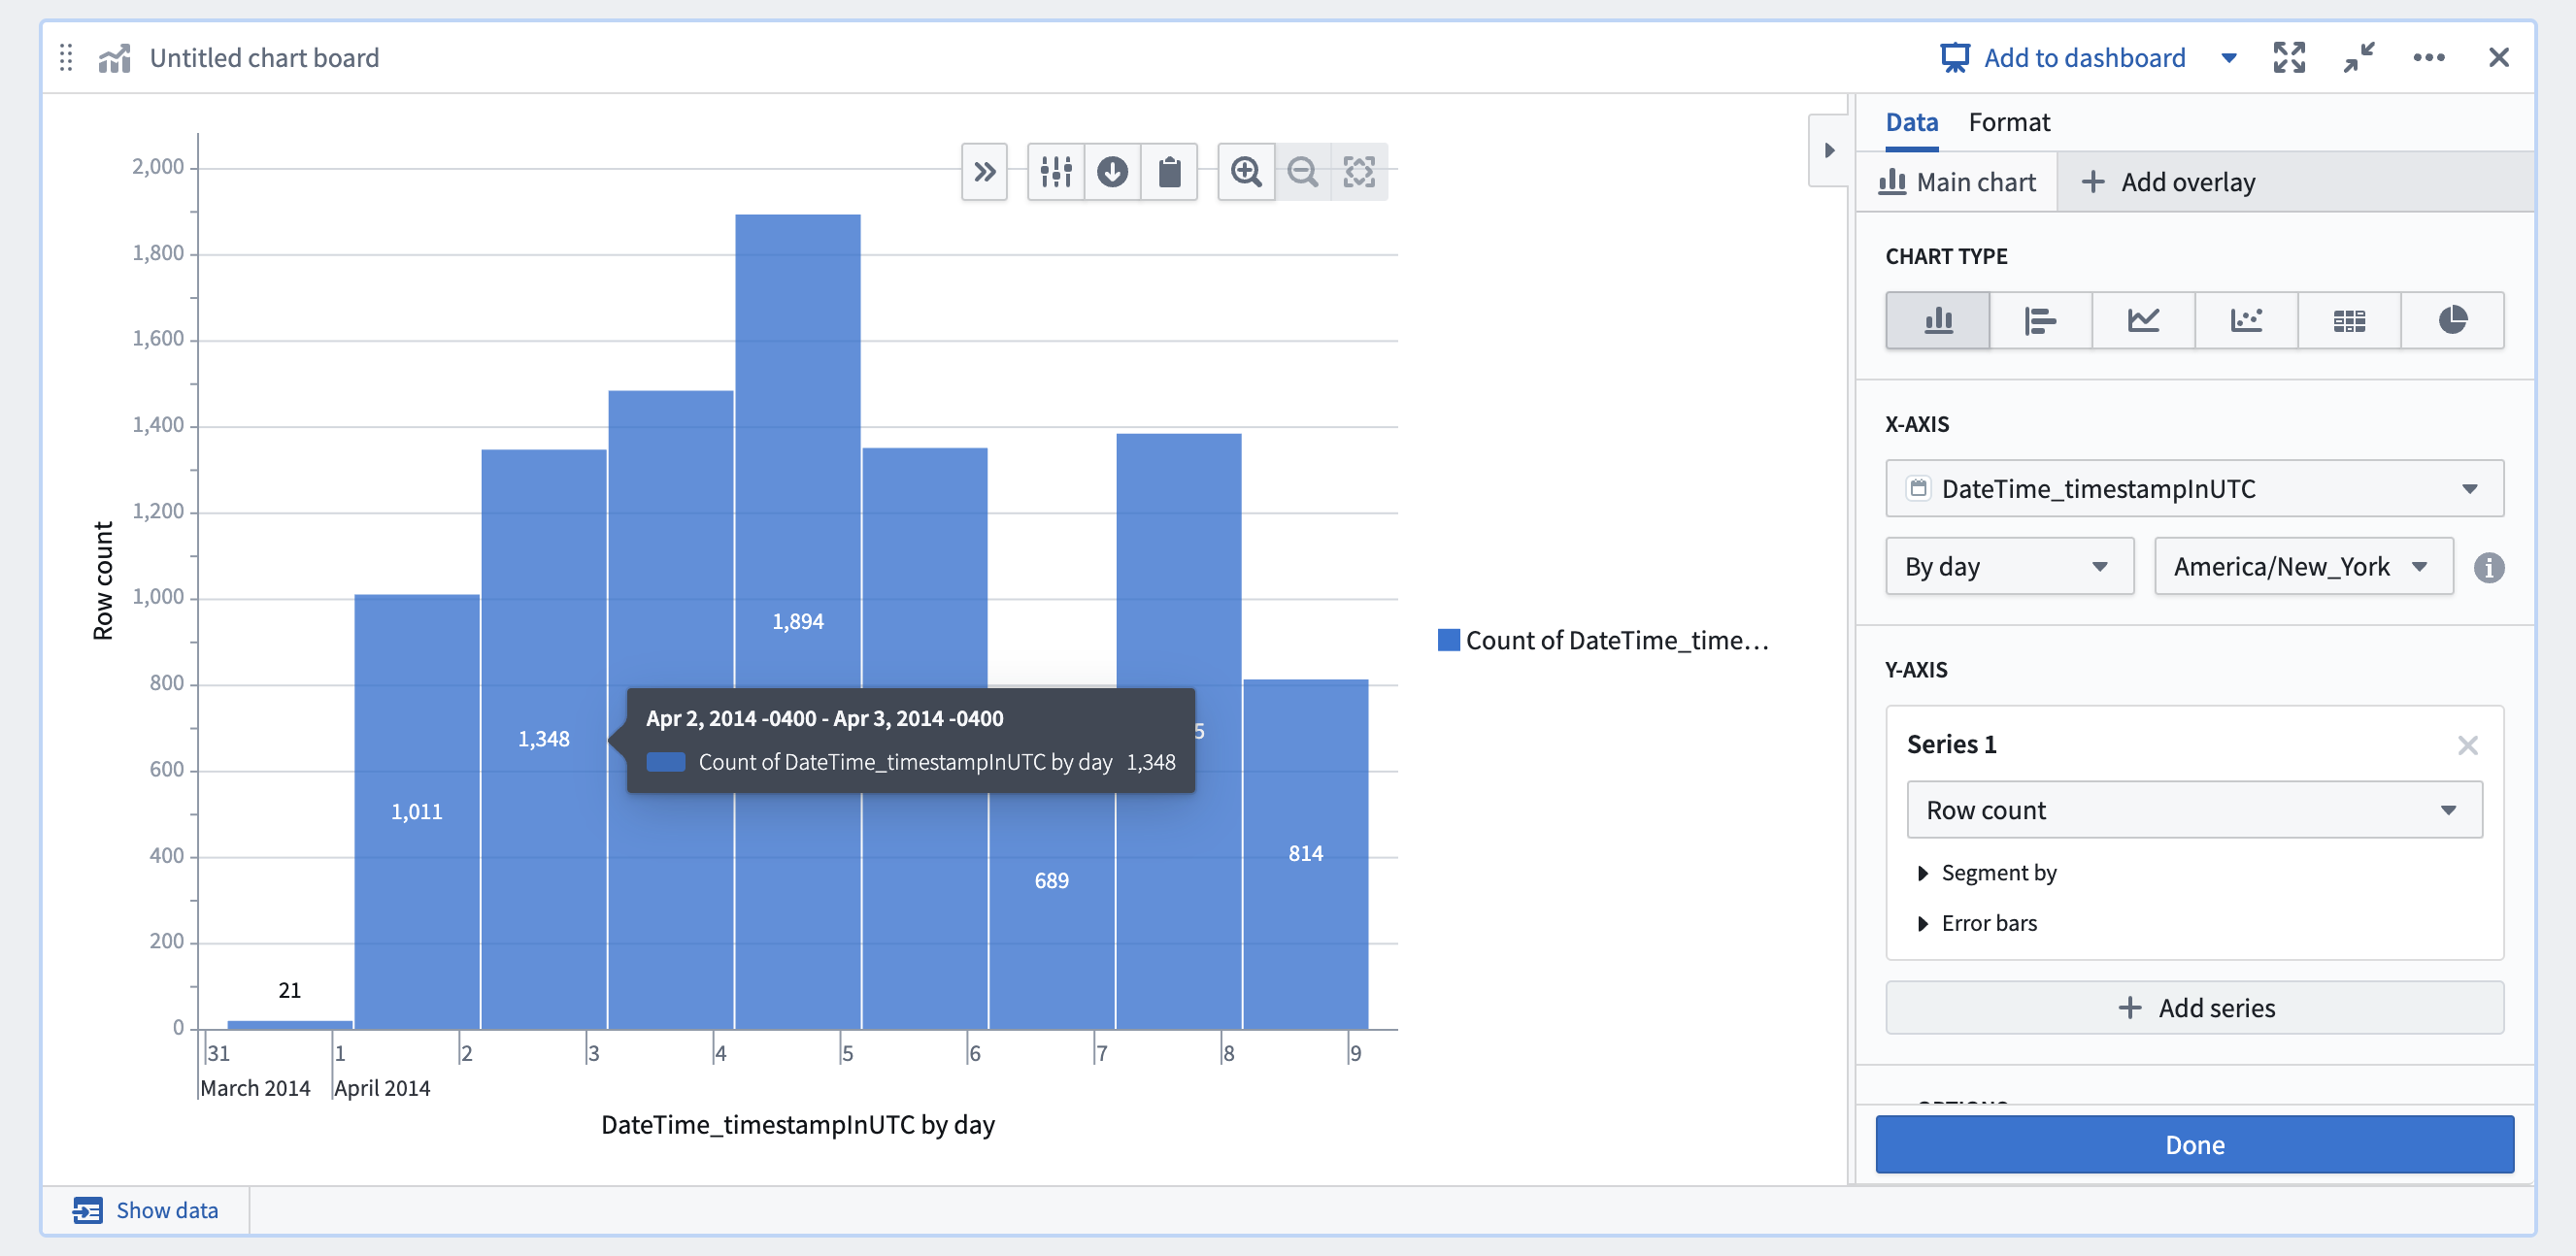Click the Add series button
The image size is (2576, 1256).
click(2194, 1007)
